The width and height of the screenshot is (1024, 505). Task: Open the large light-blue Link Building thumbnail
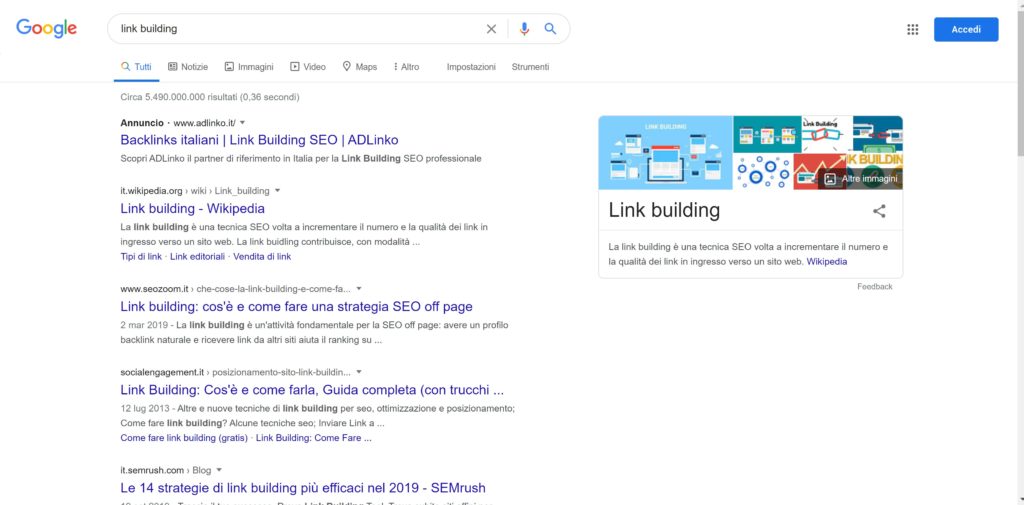[665, 153]
